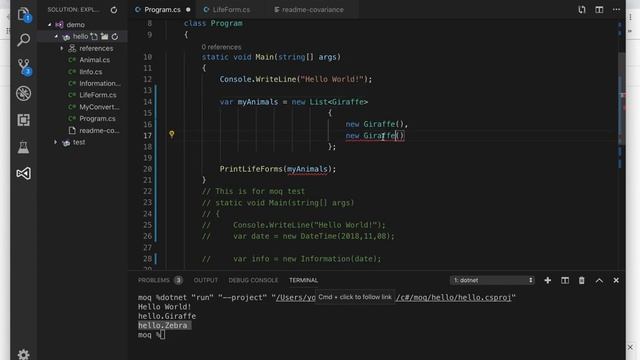
Task: Switch to the readme-covariance tab
Action: tap(313, 9)
